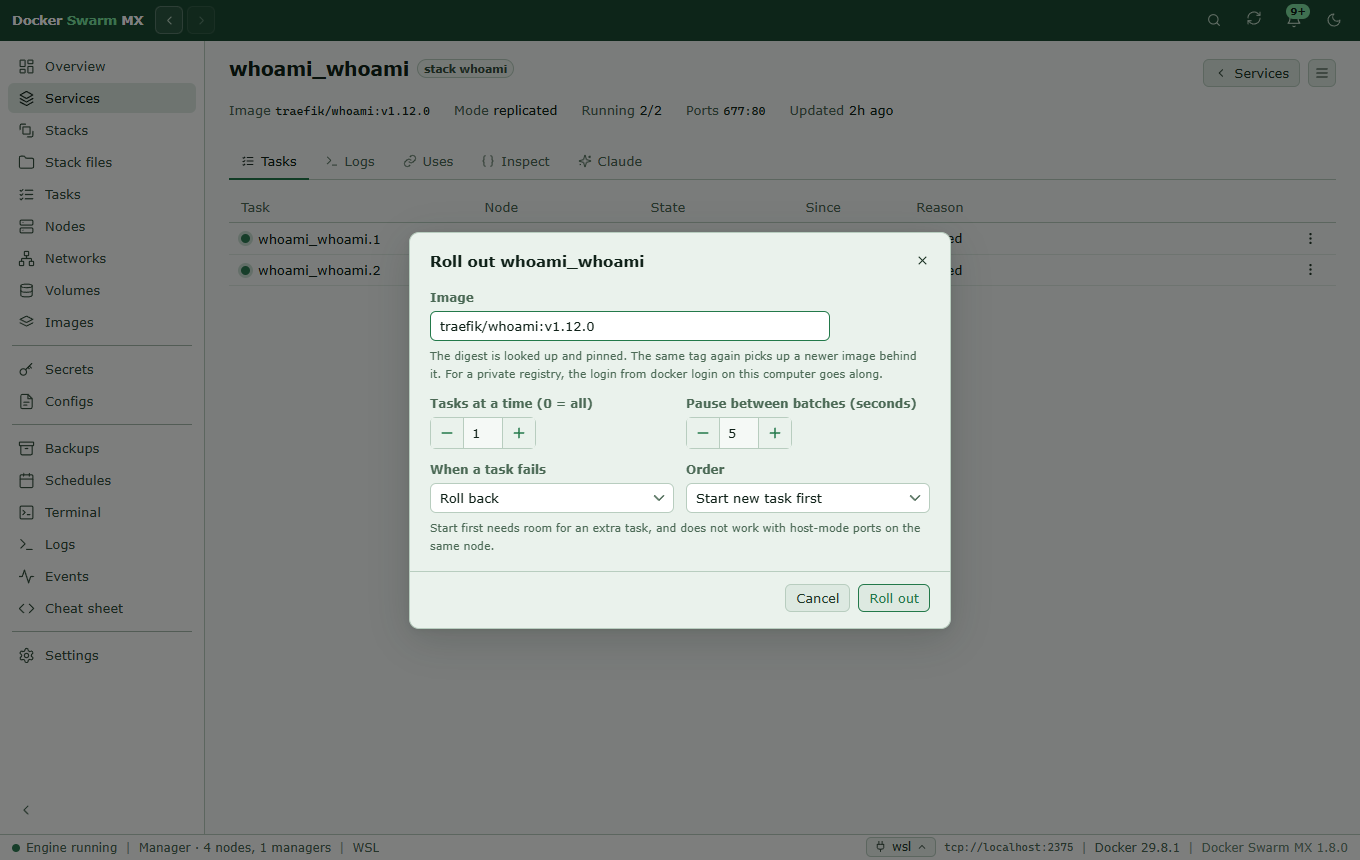Open notifications bell with 9+ badge

pos(1294,20)
